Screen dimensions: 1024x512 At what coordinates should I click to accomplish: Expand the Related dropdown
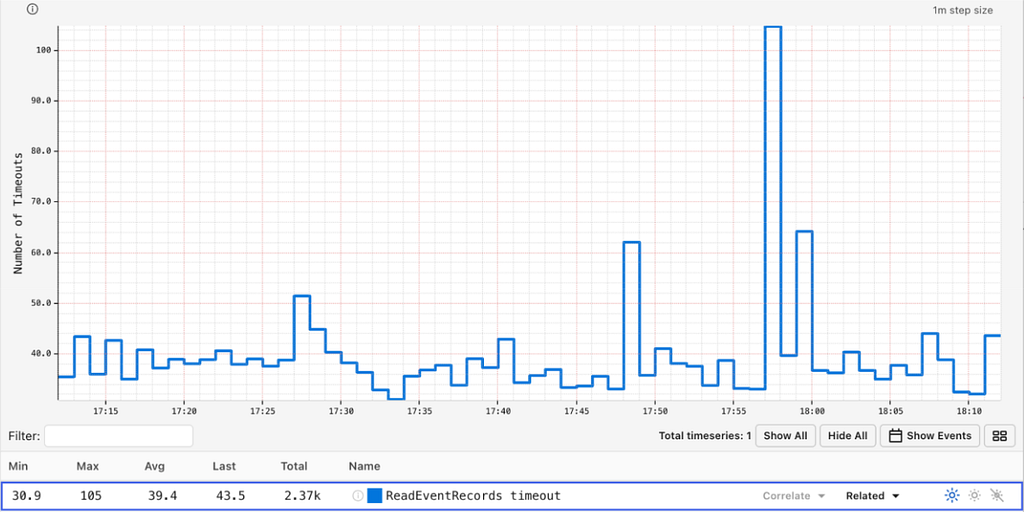(x=872, y=496)
